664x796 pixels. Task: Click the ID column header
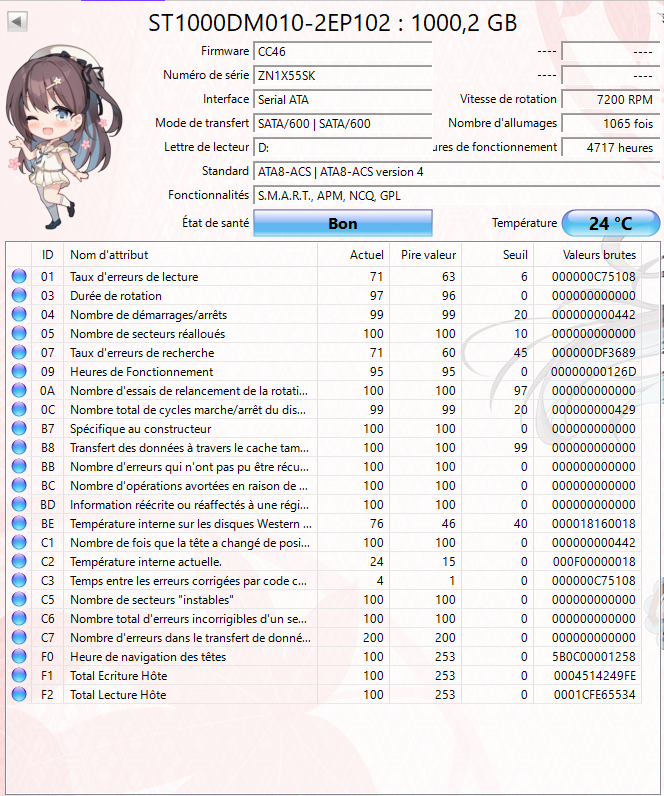click(47, 254)
